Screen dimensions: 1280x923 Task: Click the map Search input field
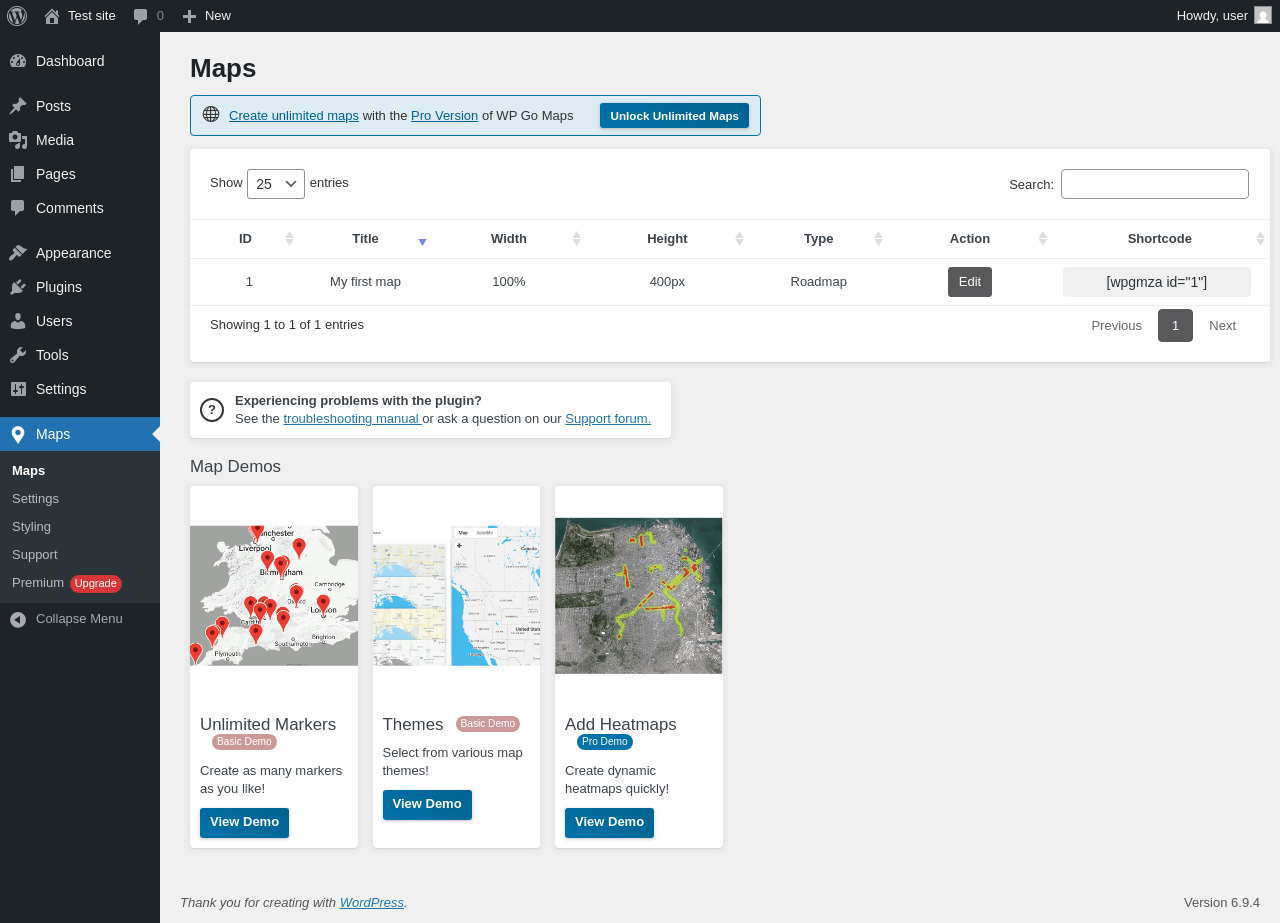pyautogui.click(x=1154, y=184)
